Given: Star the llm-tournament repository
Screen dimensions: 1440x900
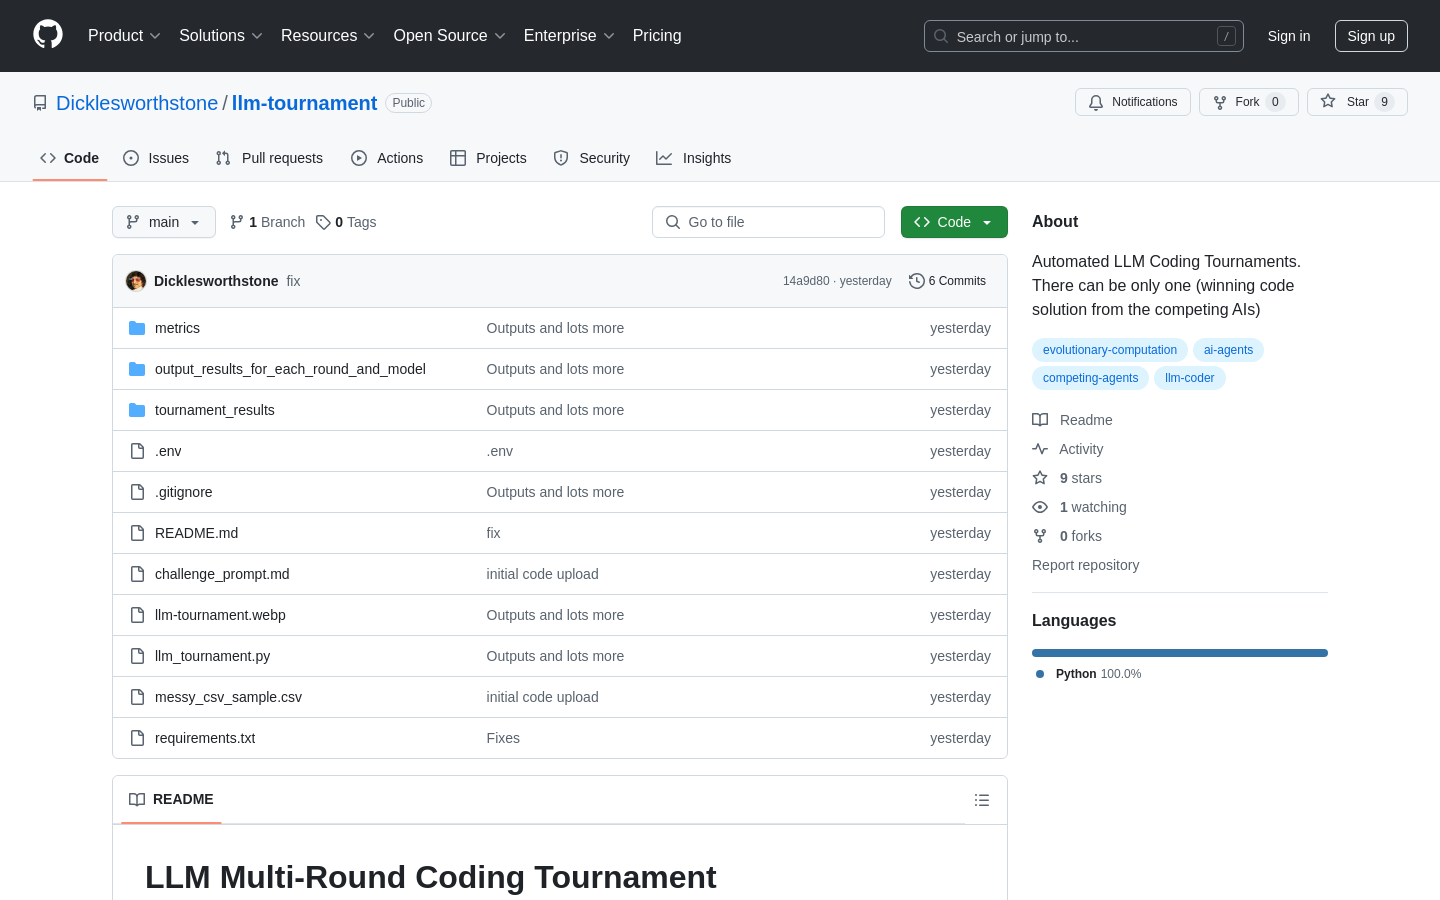Looking at the screenshot, I should [x=1356, y=102].
